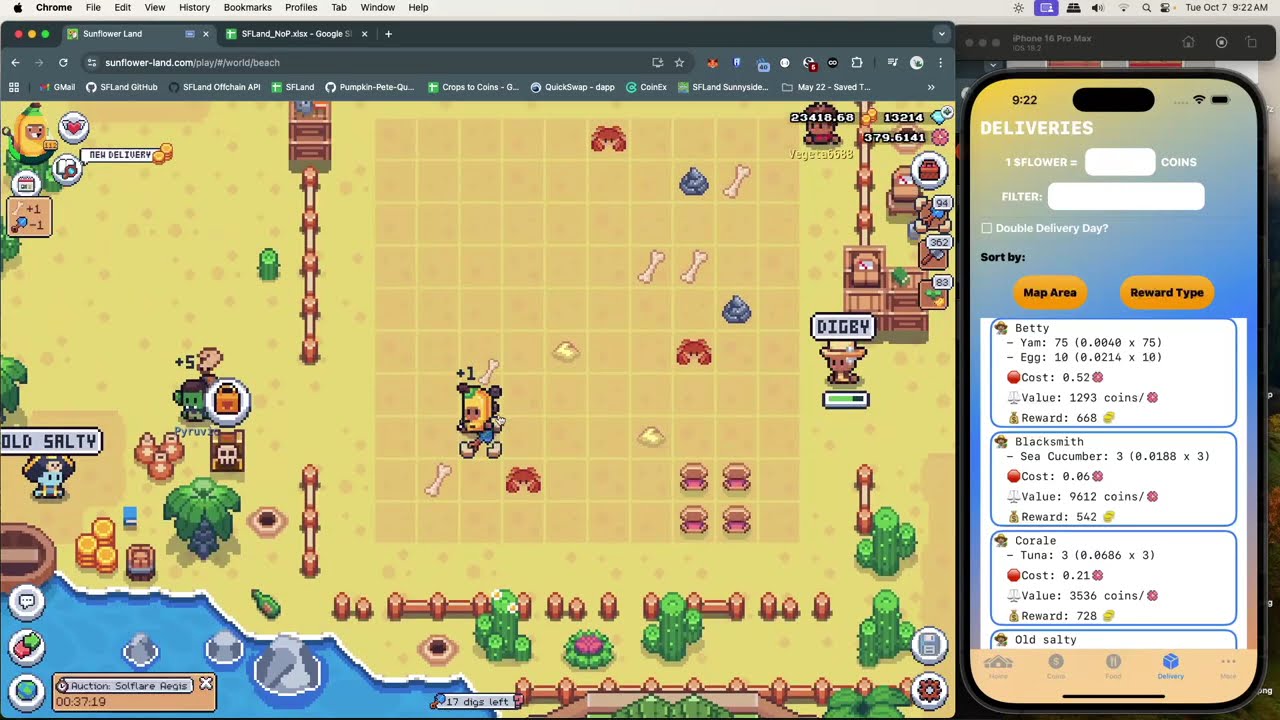Select the sand shovel tool with count 94
The image size is (1280, 720).
[x=935, y=215]
